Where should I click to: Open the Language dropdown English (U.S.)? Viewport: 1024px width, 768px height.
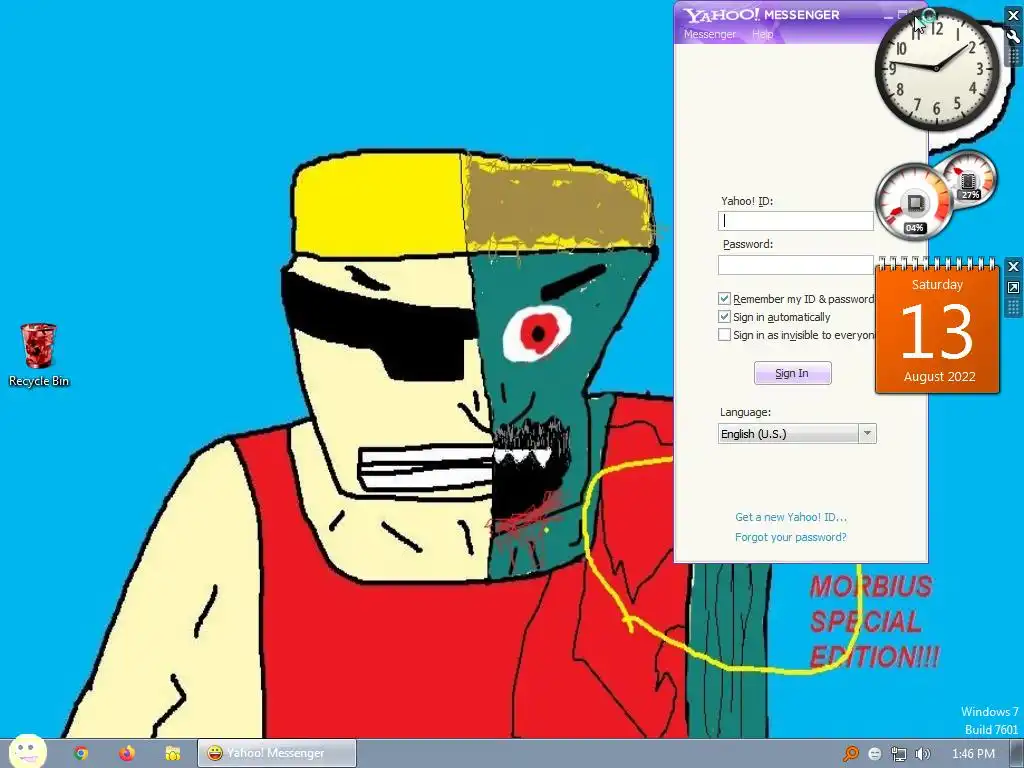797,434
